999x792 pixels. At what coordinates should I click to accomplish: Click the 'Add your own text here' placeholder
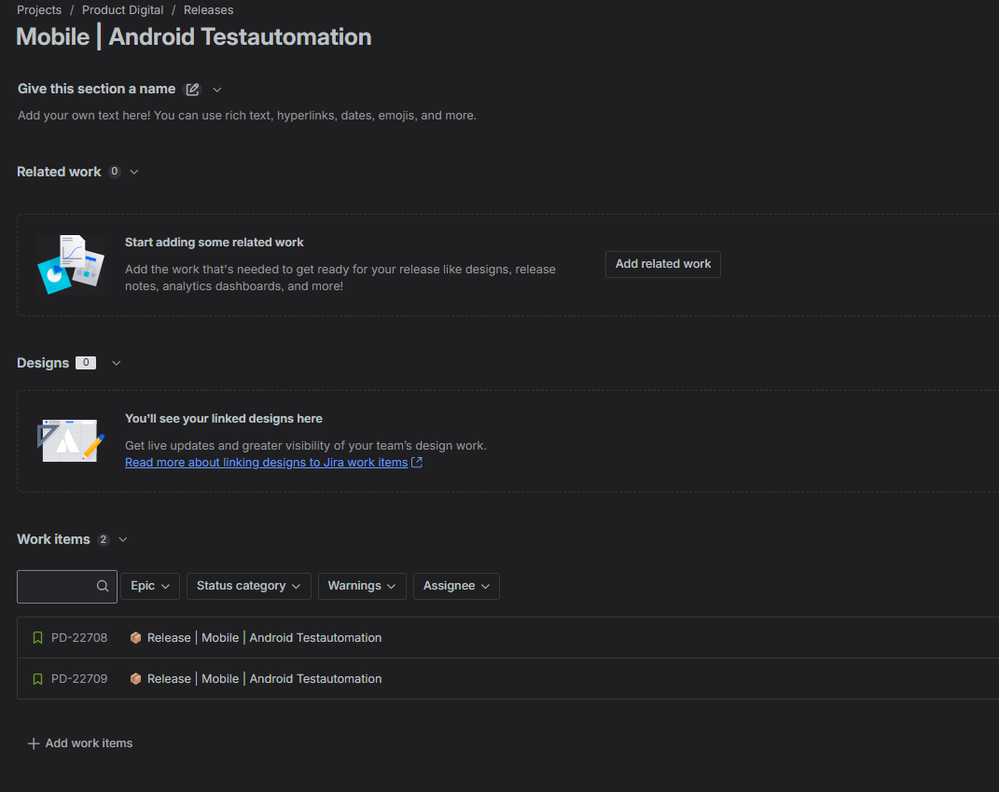coord(247,116)
